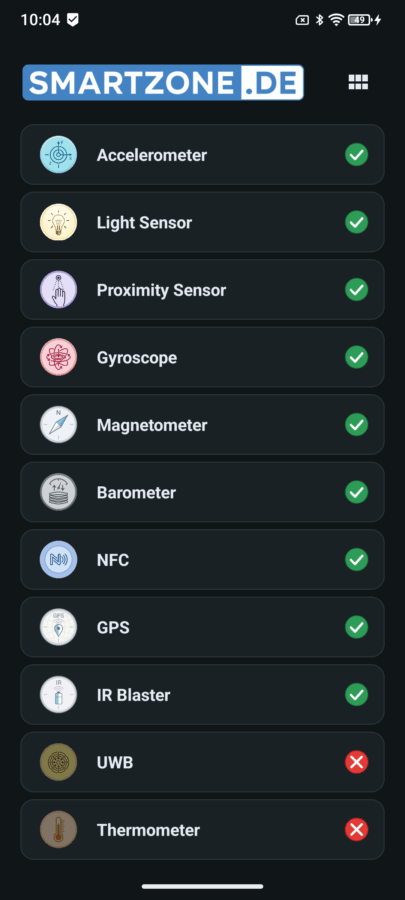Tap the Accelerometer target icon
Image resolution: width=405 pixels, height=900 pixels.
pyautogui.click(x=59, y=155)
